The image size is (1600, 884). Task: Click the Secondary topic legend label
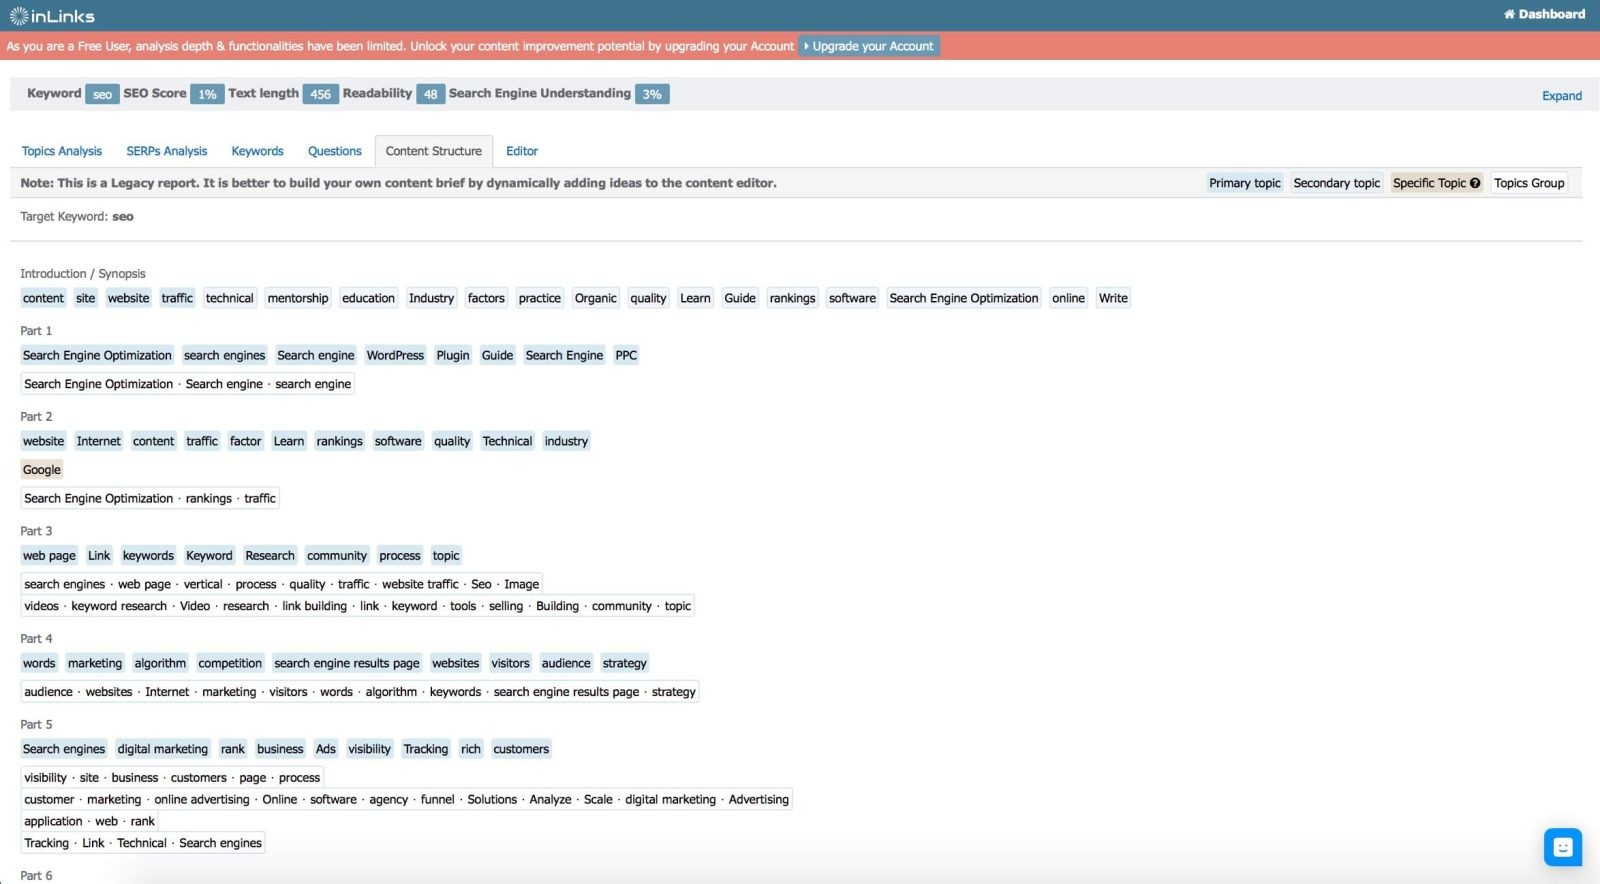point(1336,183)
